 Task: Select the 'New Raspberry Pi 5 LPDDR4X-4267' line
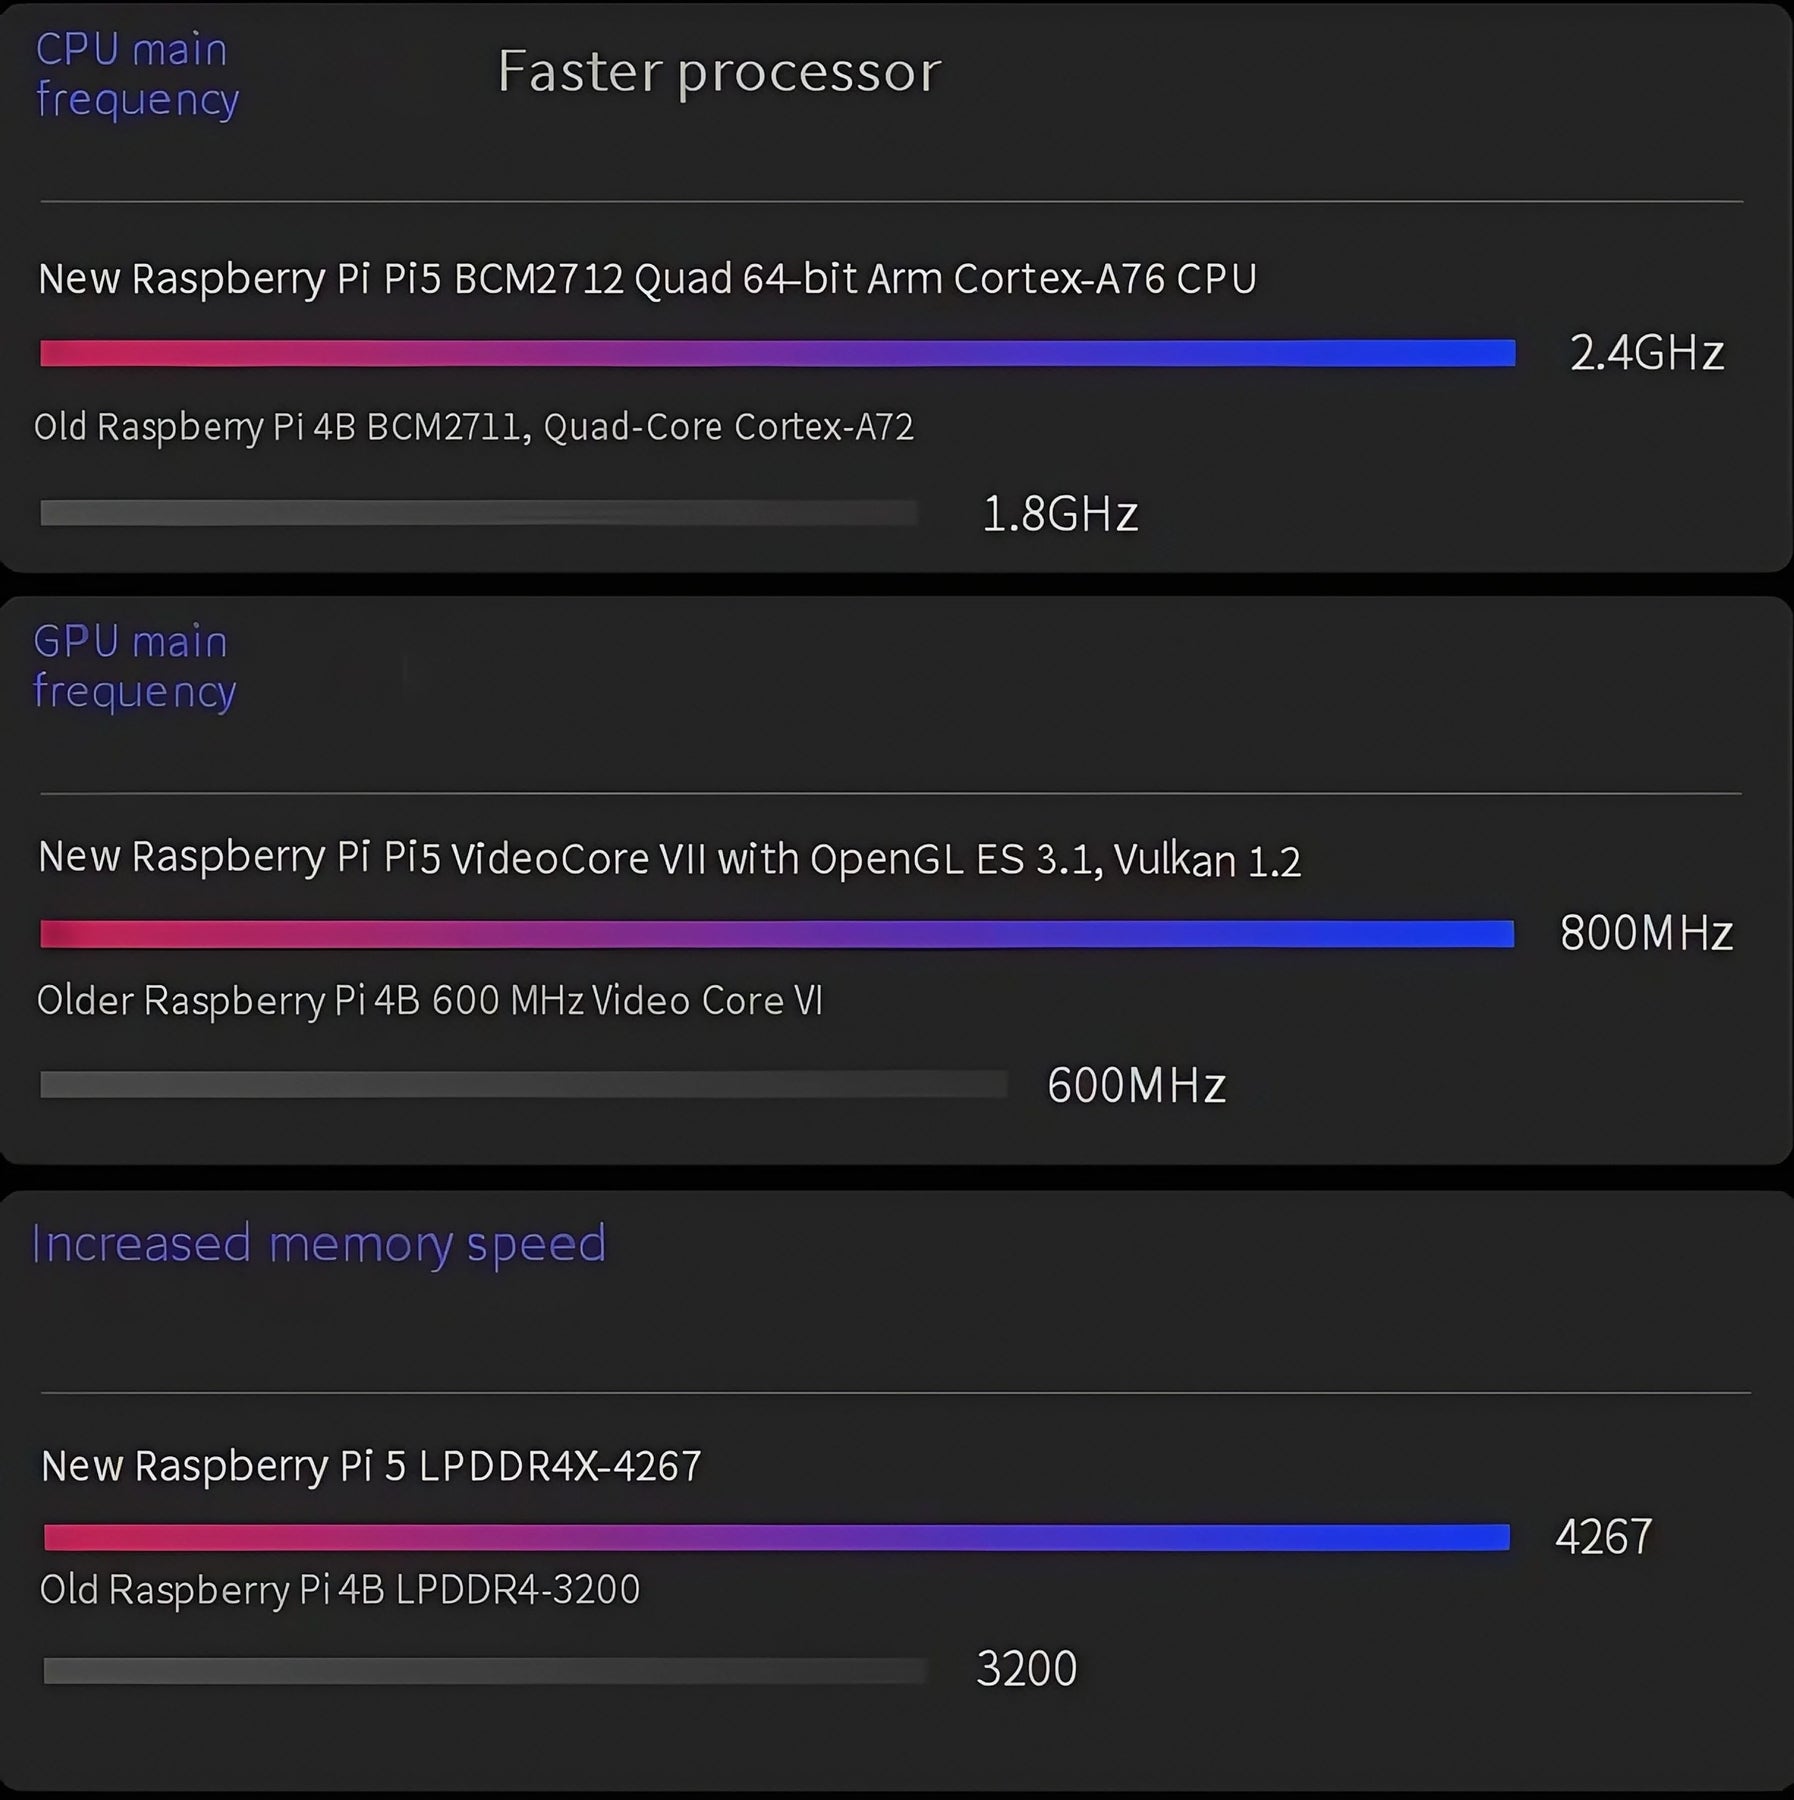click(x=371, y=1466)
